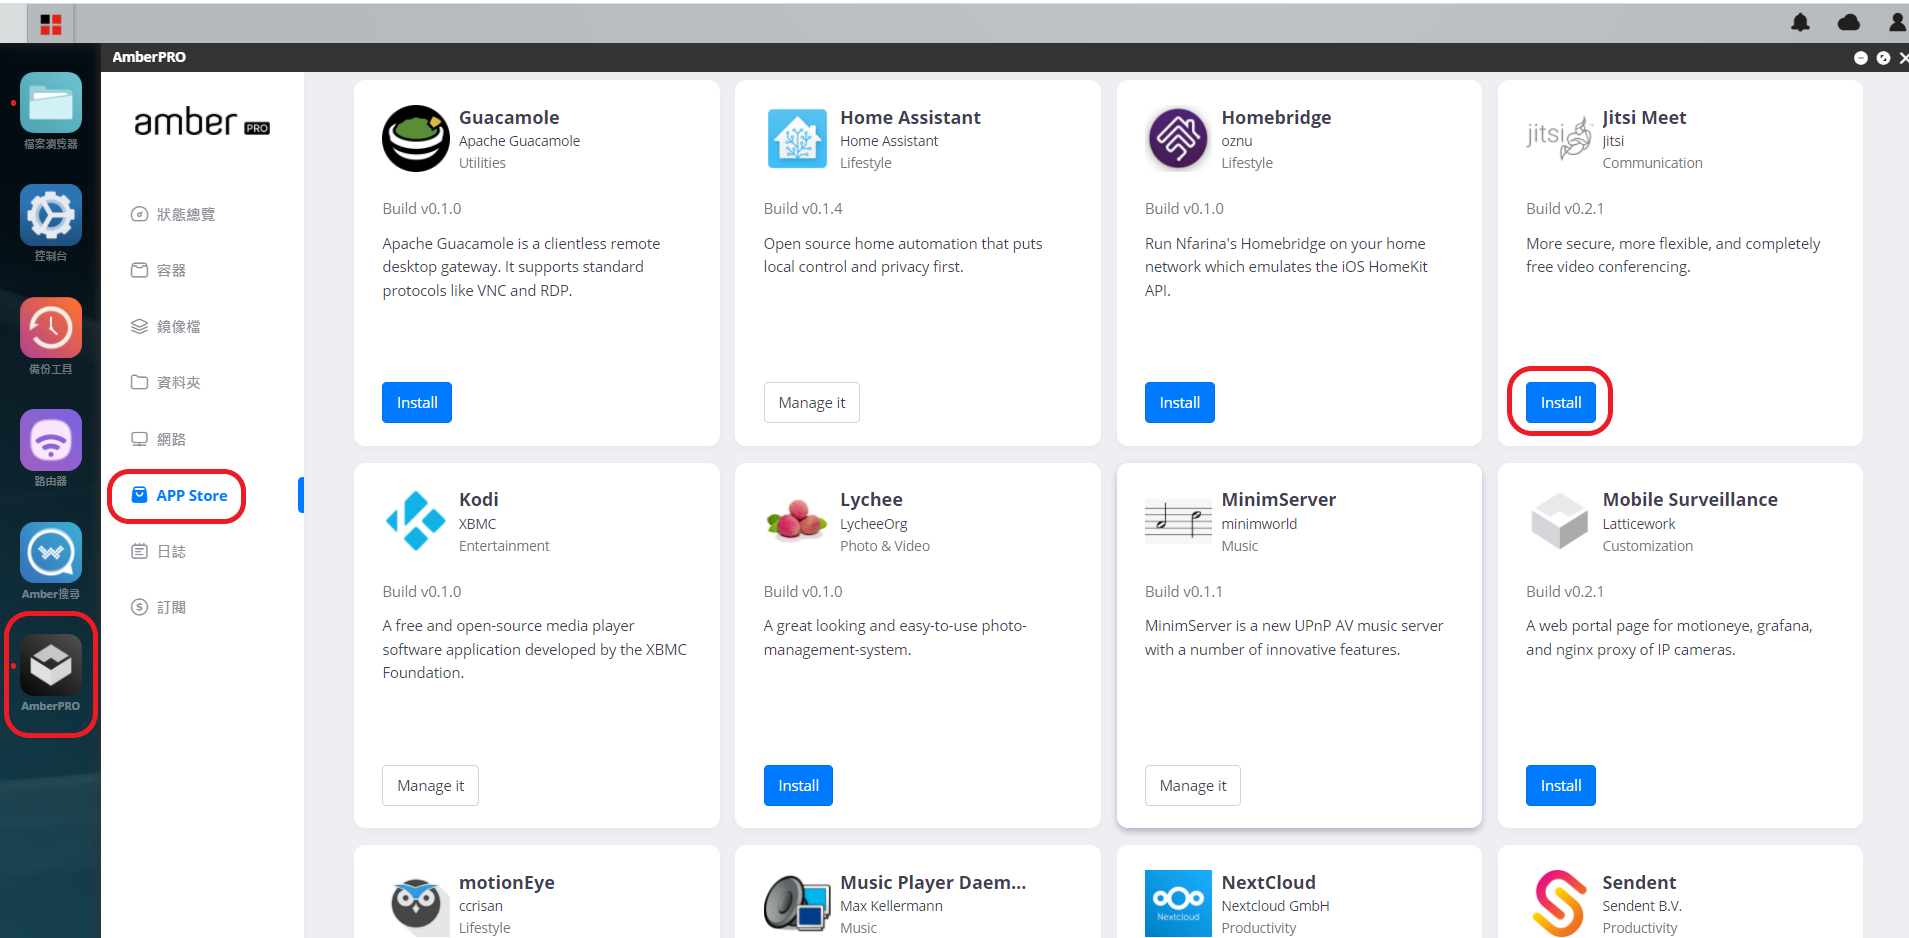The image size is (1909, 938).
Task: Click the Entertainment category label
Action: point(504,546)
